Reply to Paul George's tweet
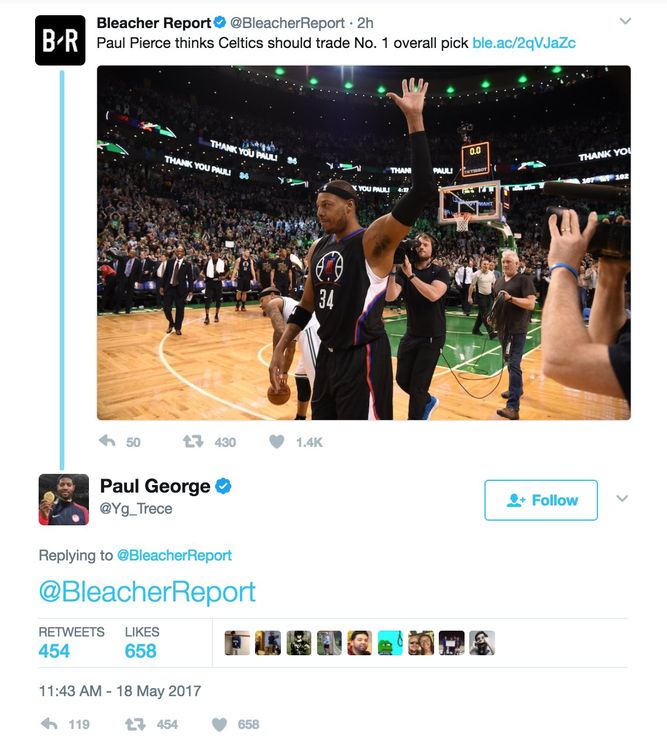Image resolution: width=667 pixels, height=750 pixels. coord(49,724)
